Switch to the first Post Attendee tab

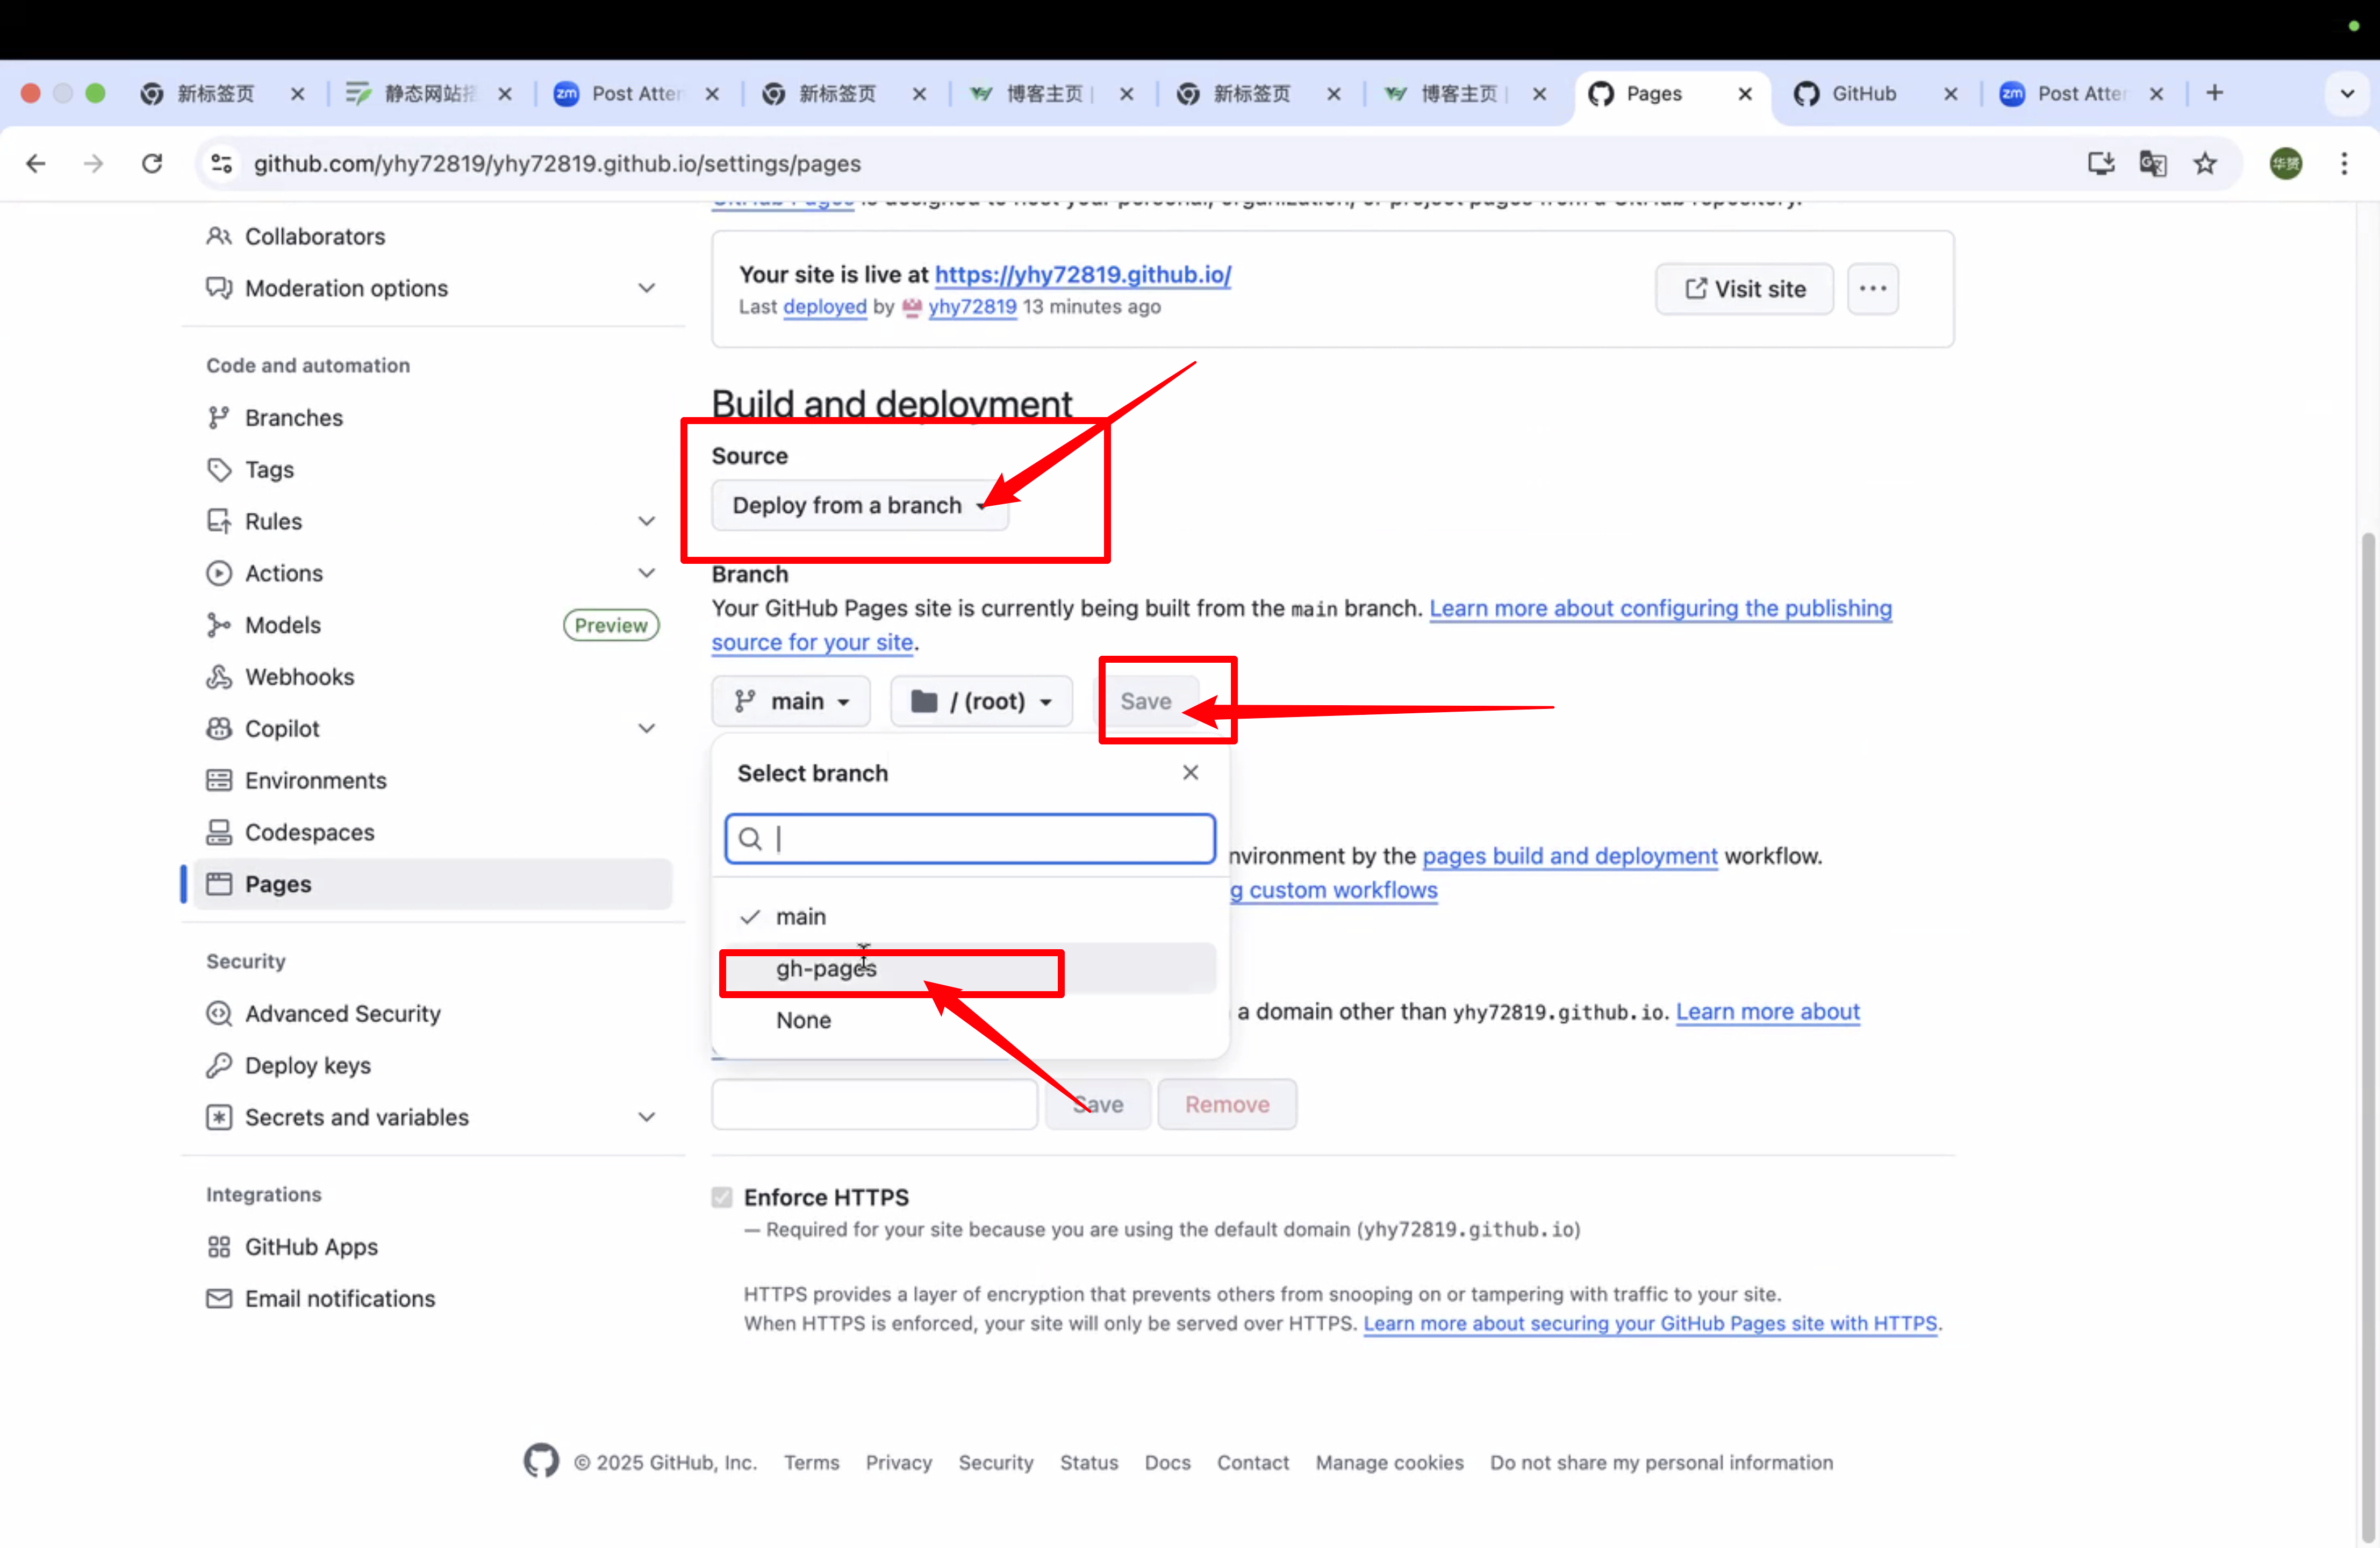[x=636, y=93]
